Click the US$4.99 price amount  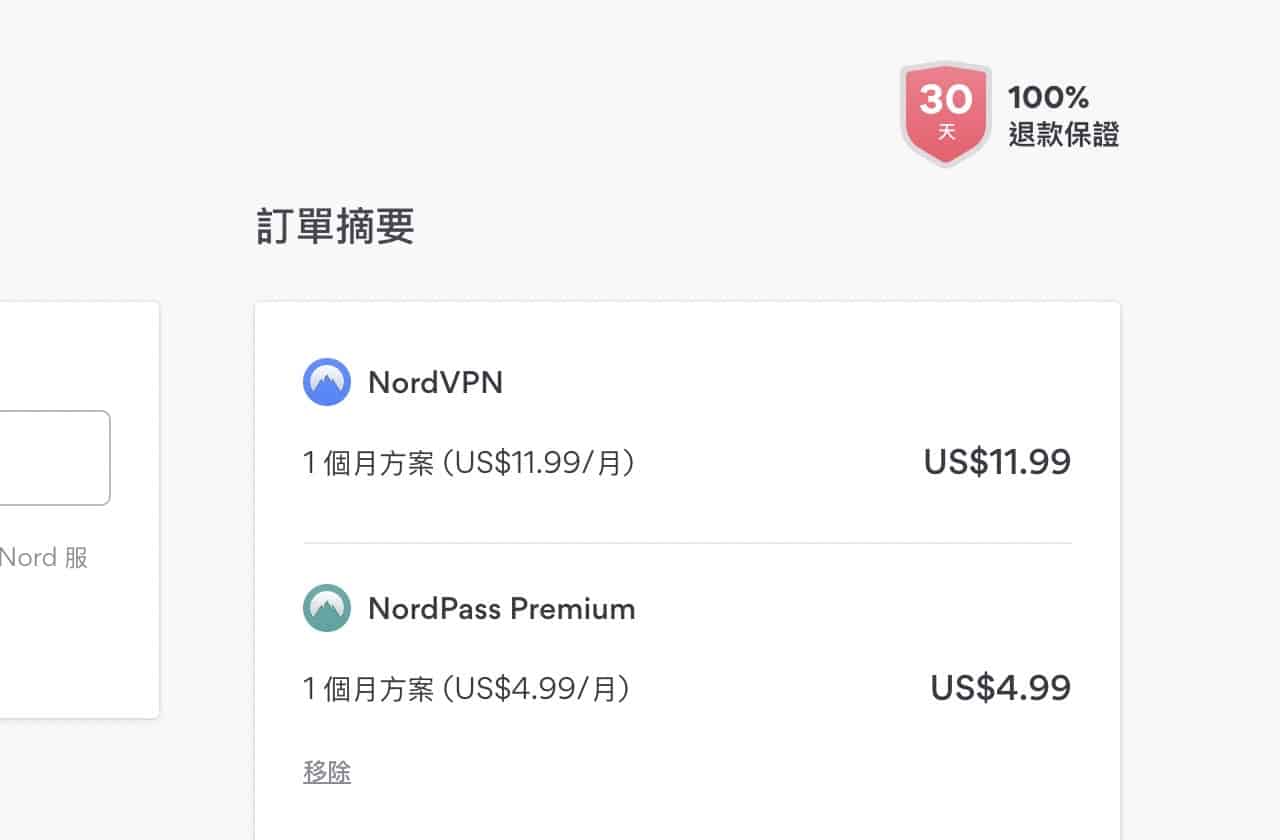tap(1001, 688)
